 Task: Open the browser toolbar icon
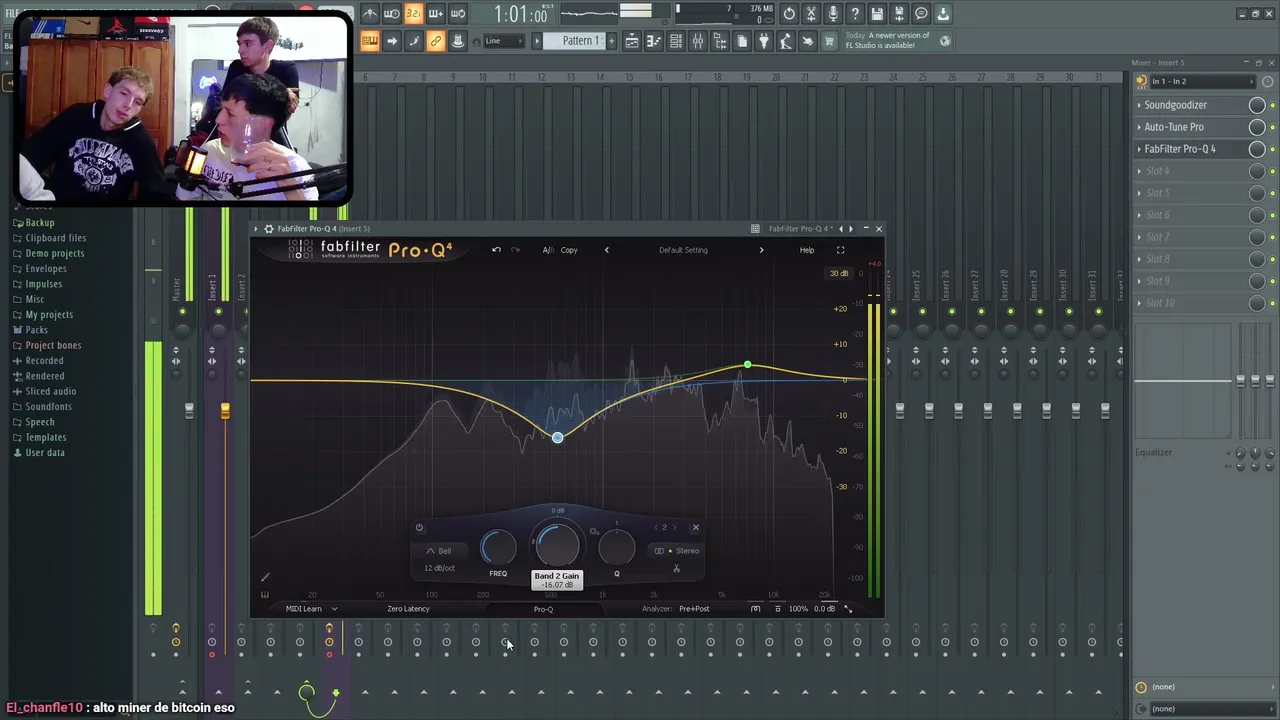point(719,41)
